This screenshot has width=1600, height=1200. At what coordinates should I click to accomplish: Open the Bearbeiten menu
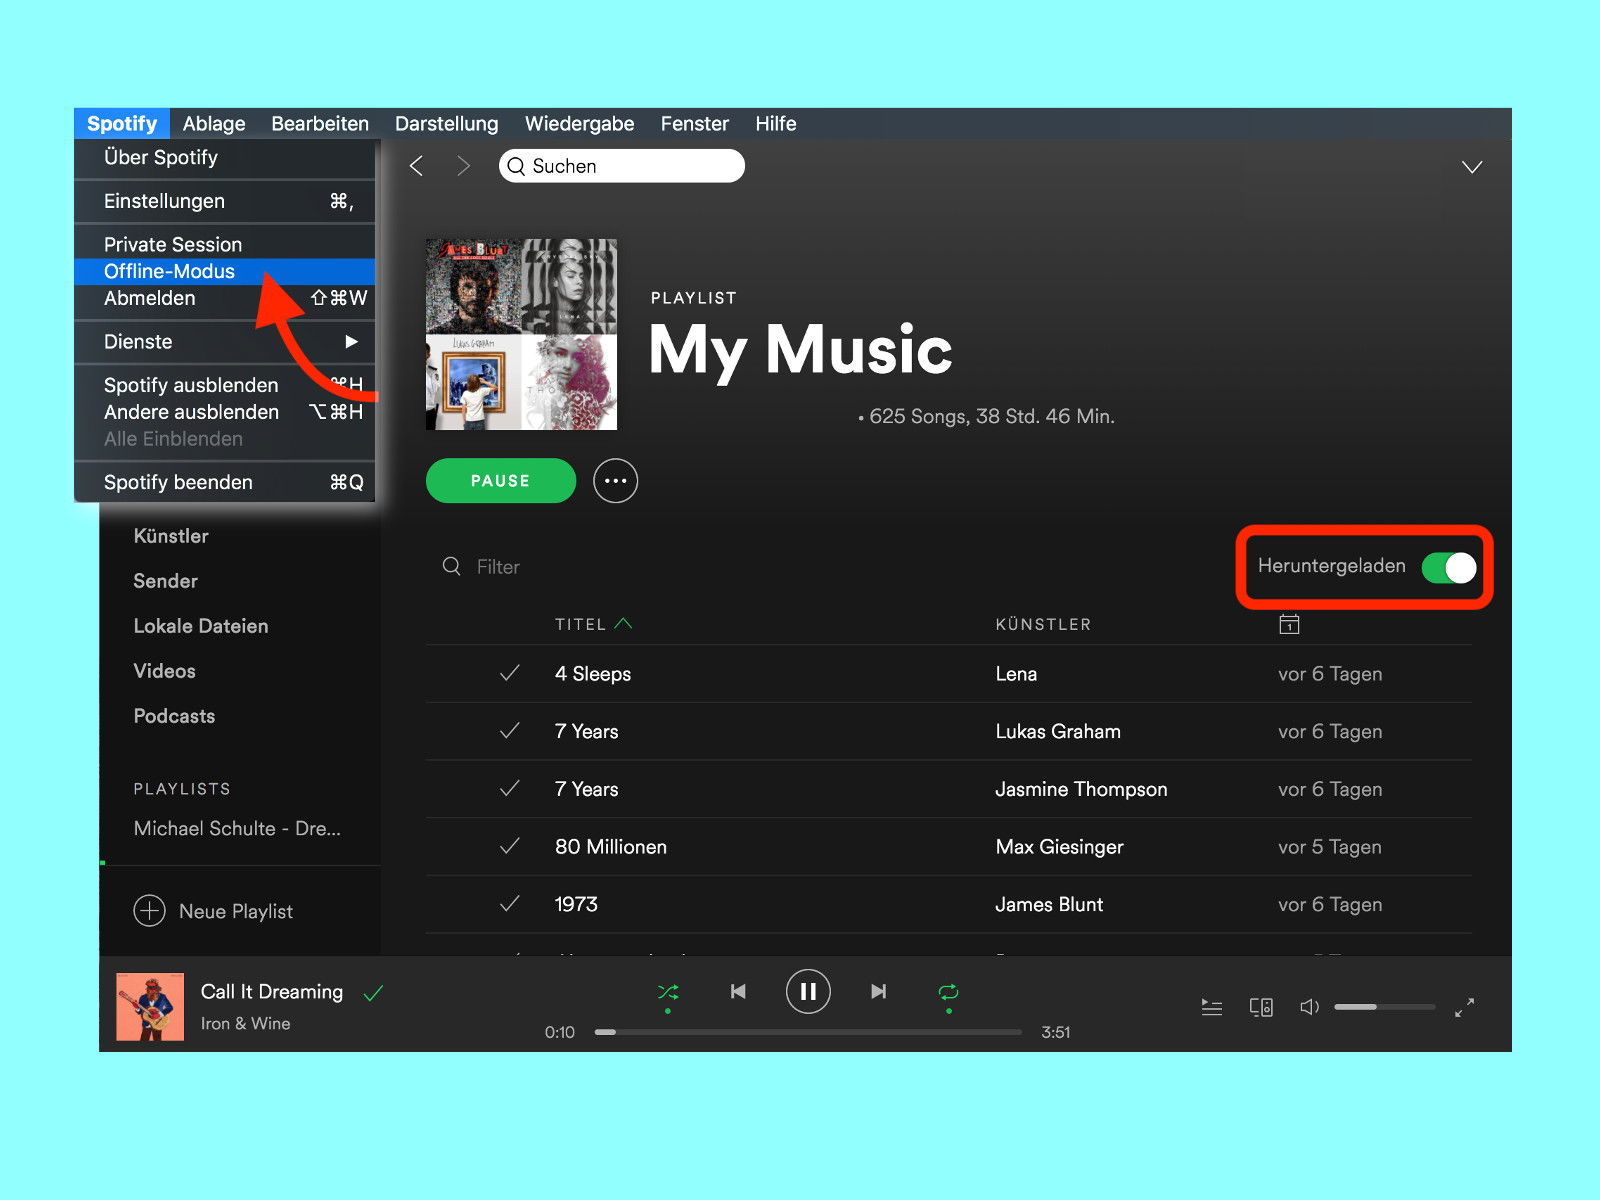tap(320, 123)
